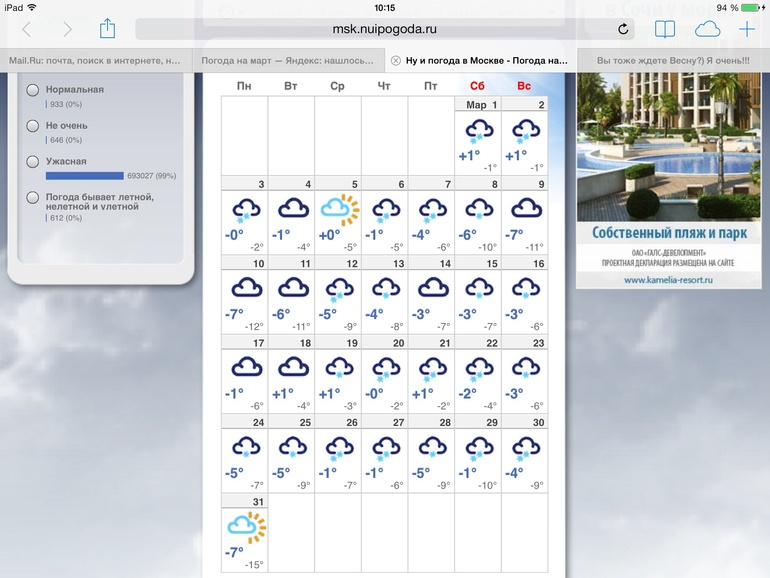This screenshot has width=770, height=578.
Task: Add a new tab with plus icon
Action: tap(747, 29)
